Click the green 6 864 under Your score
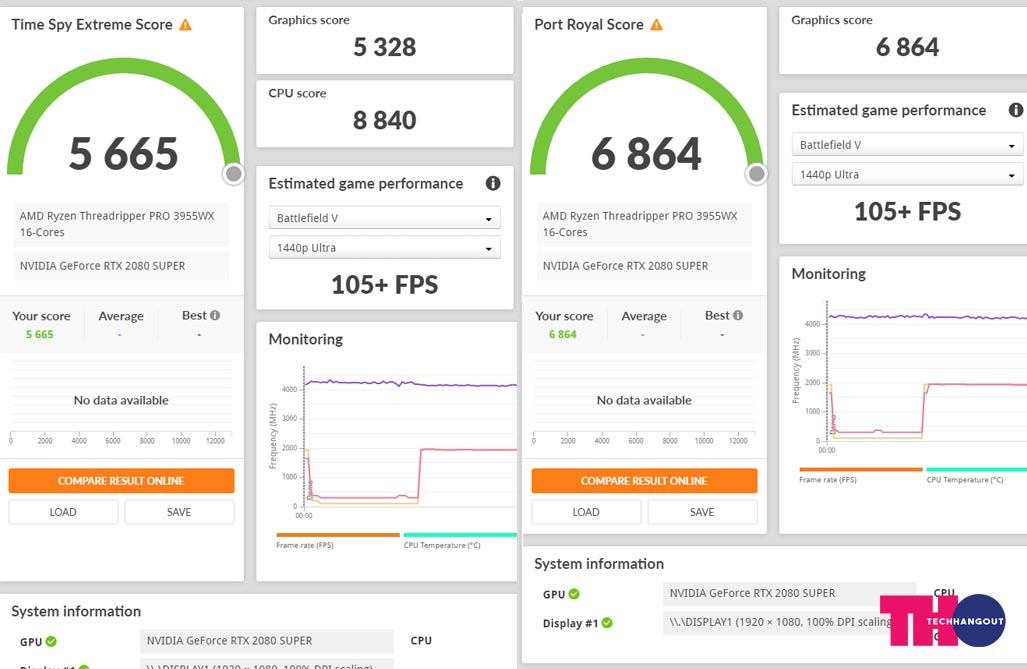 point(563,334)
